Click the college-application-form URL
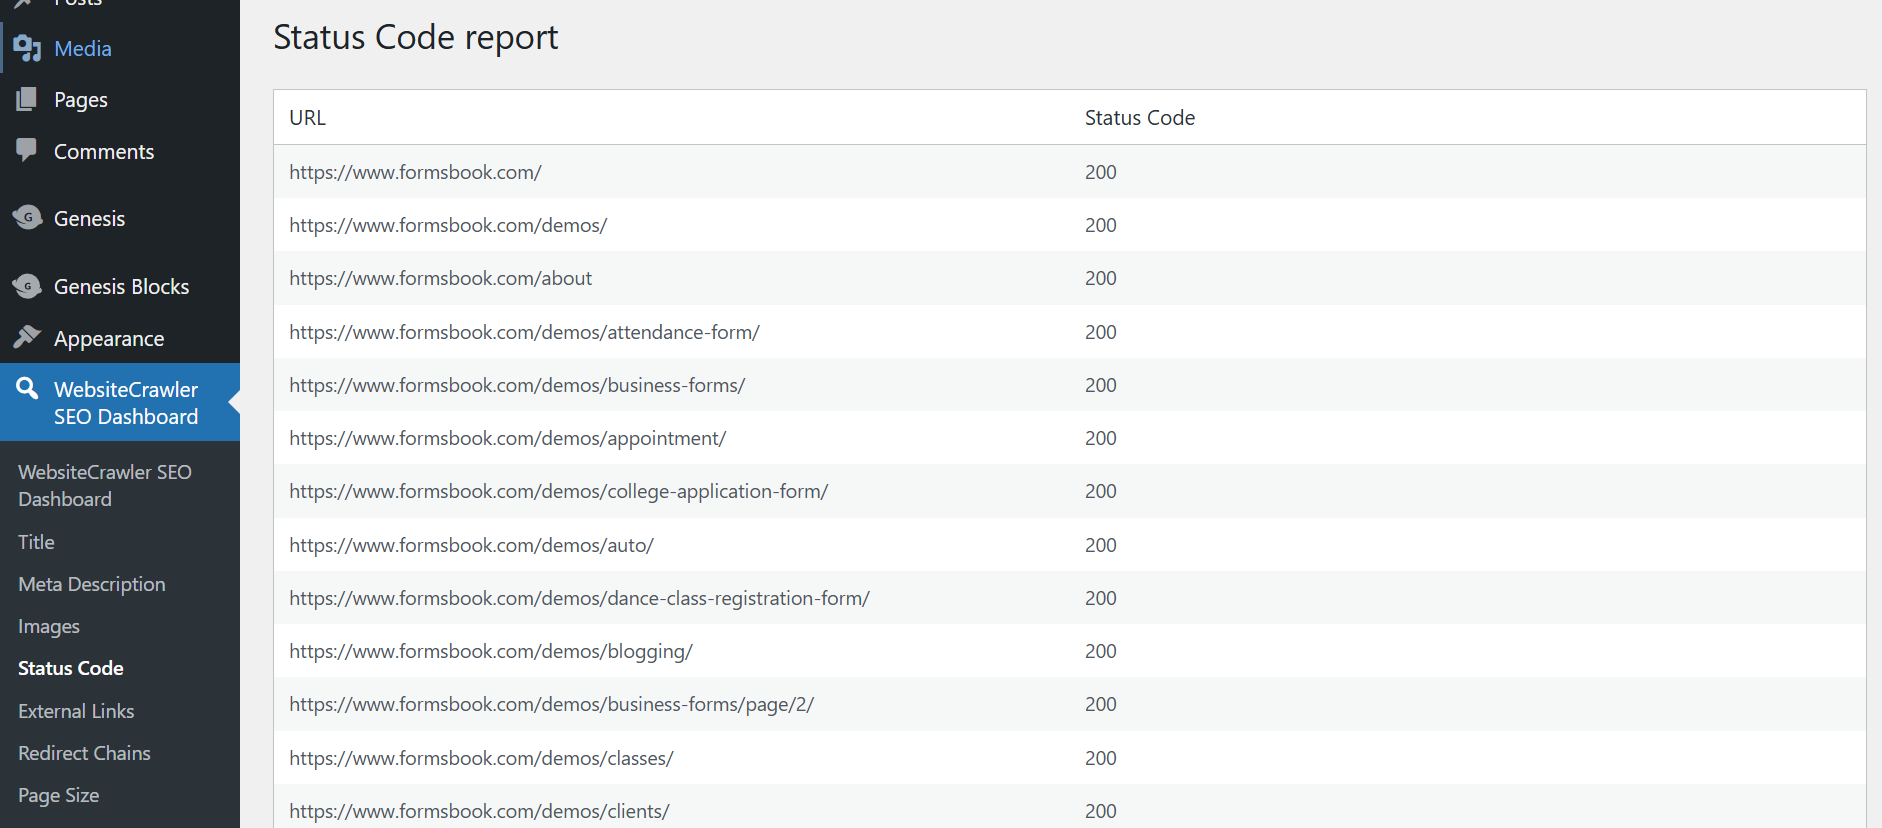The image size is (1882, 828). (x=558, y=491)
